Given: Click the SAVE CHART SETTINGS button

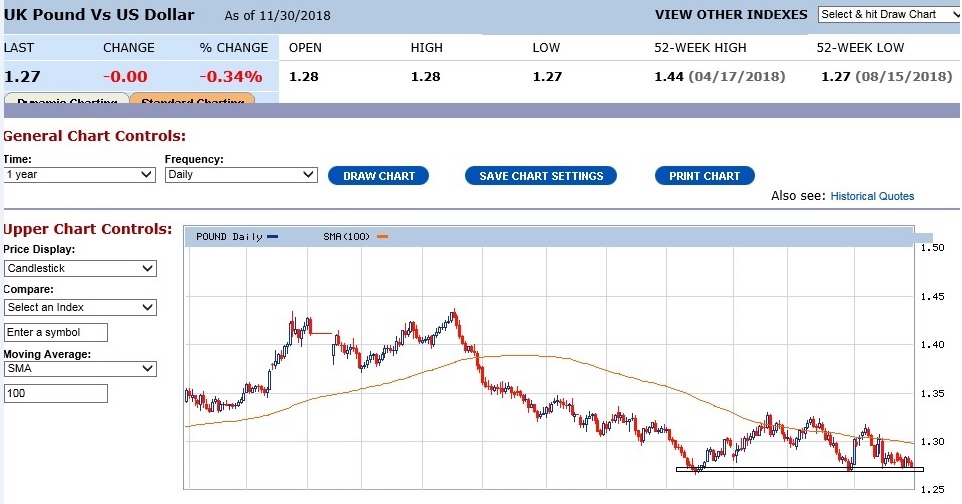Looking at the screenshot, I should tap(541, 176).
